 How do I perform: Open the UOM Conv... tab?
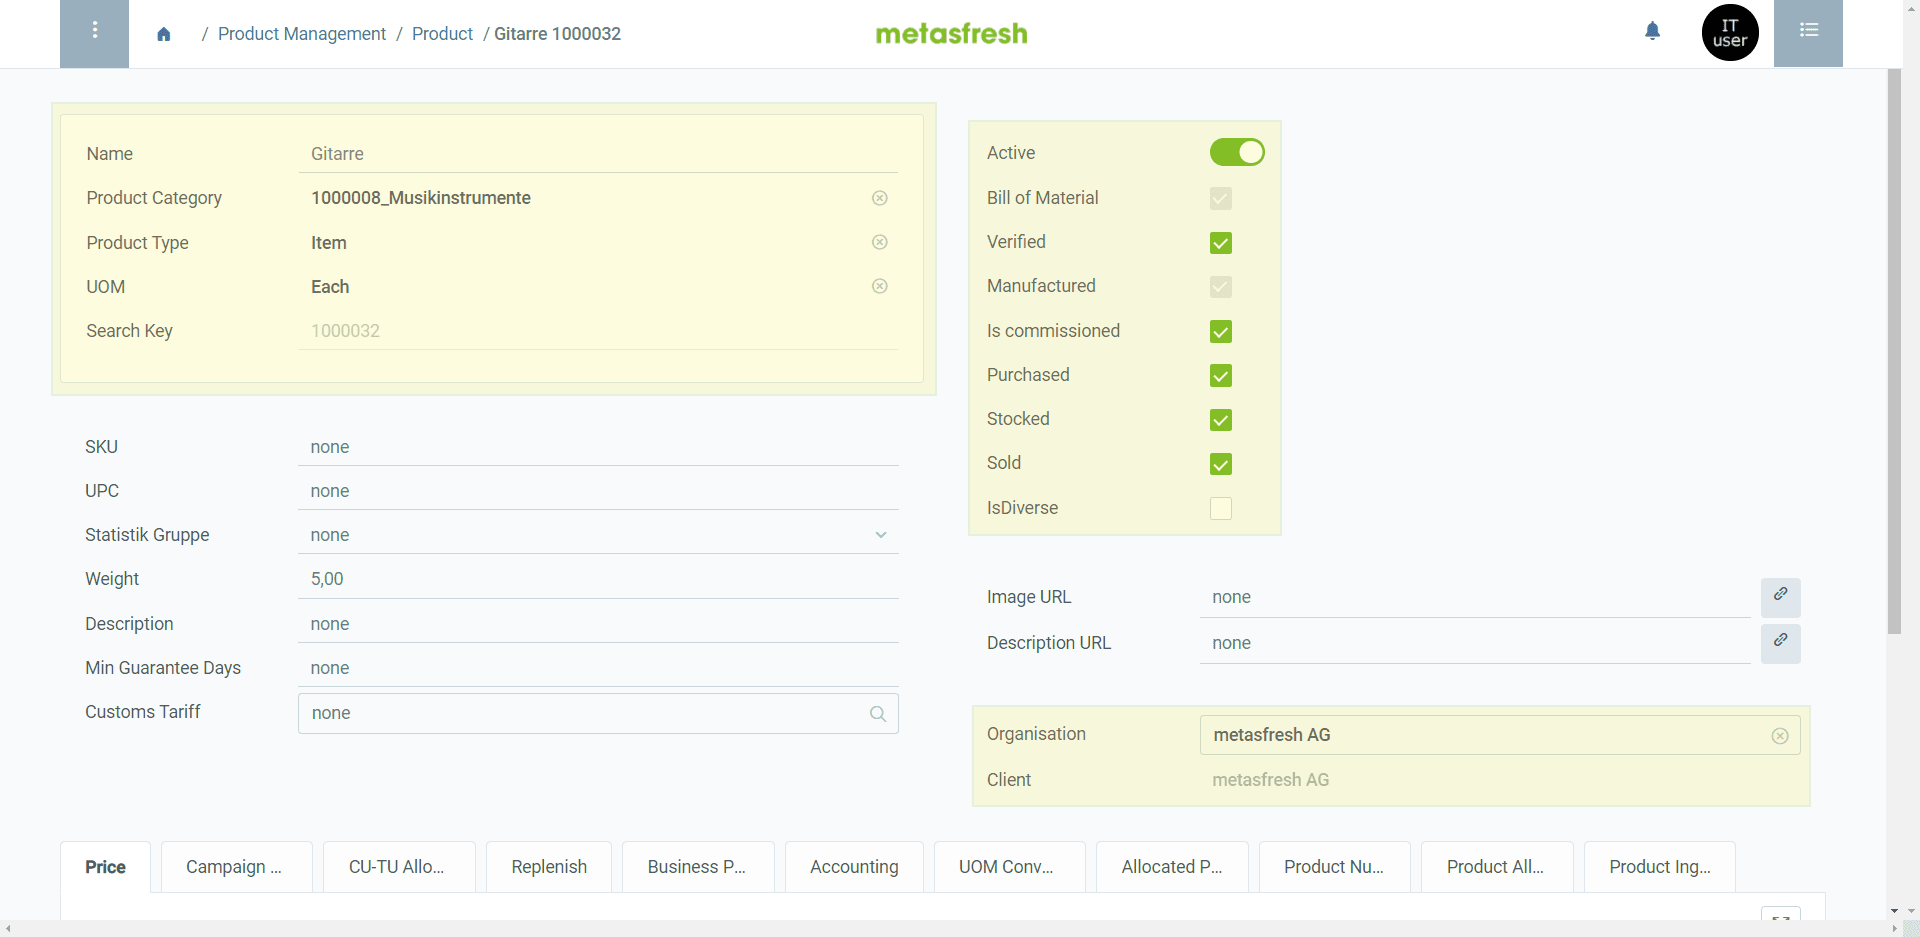point(1009,867)
